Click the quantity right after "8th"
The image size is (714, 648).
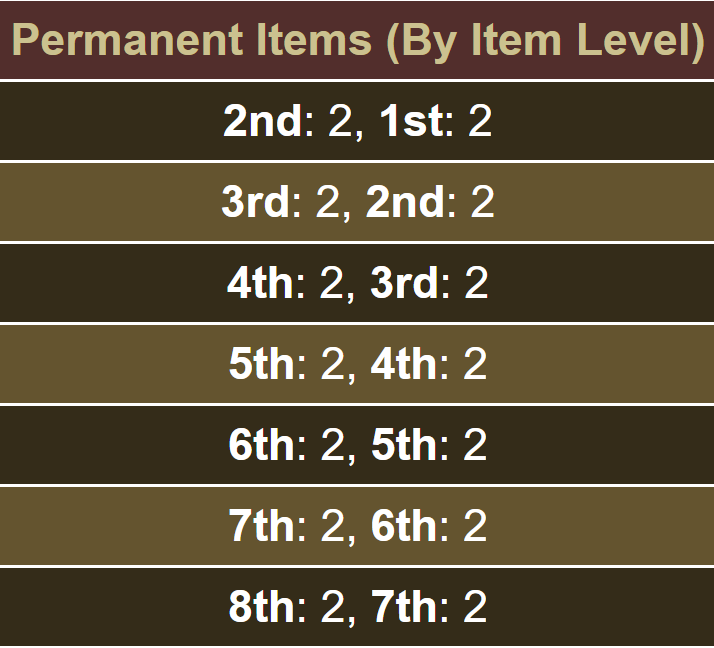pos(332,608)
